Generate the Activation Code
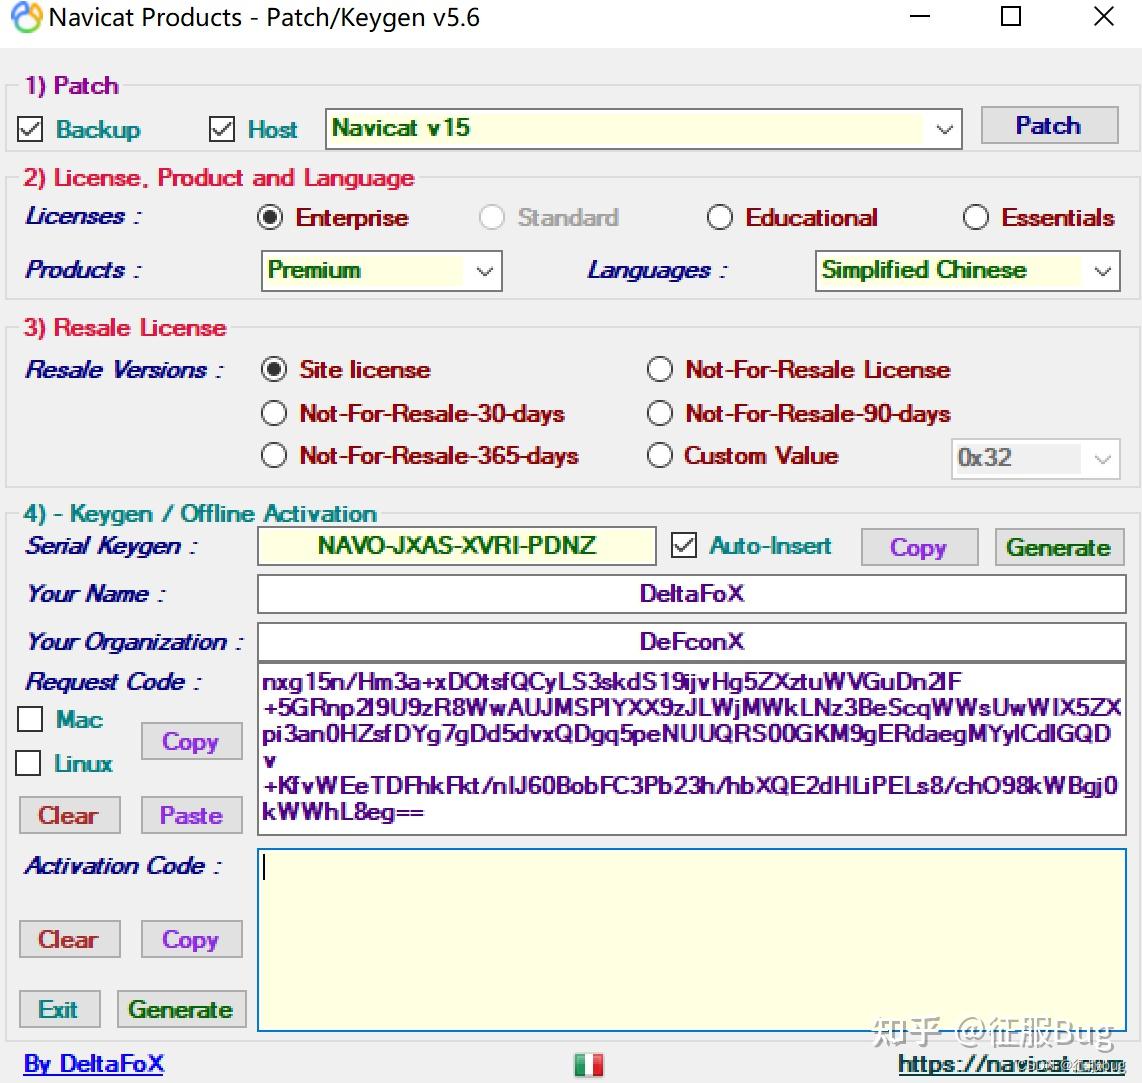Screen dimensions: 1142x1083 click(181, 1009)
